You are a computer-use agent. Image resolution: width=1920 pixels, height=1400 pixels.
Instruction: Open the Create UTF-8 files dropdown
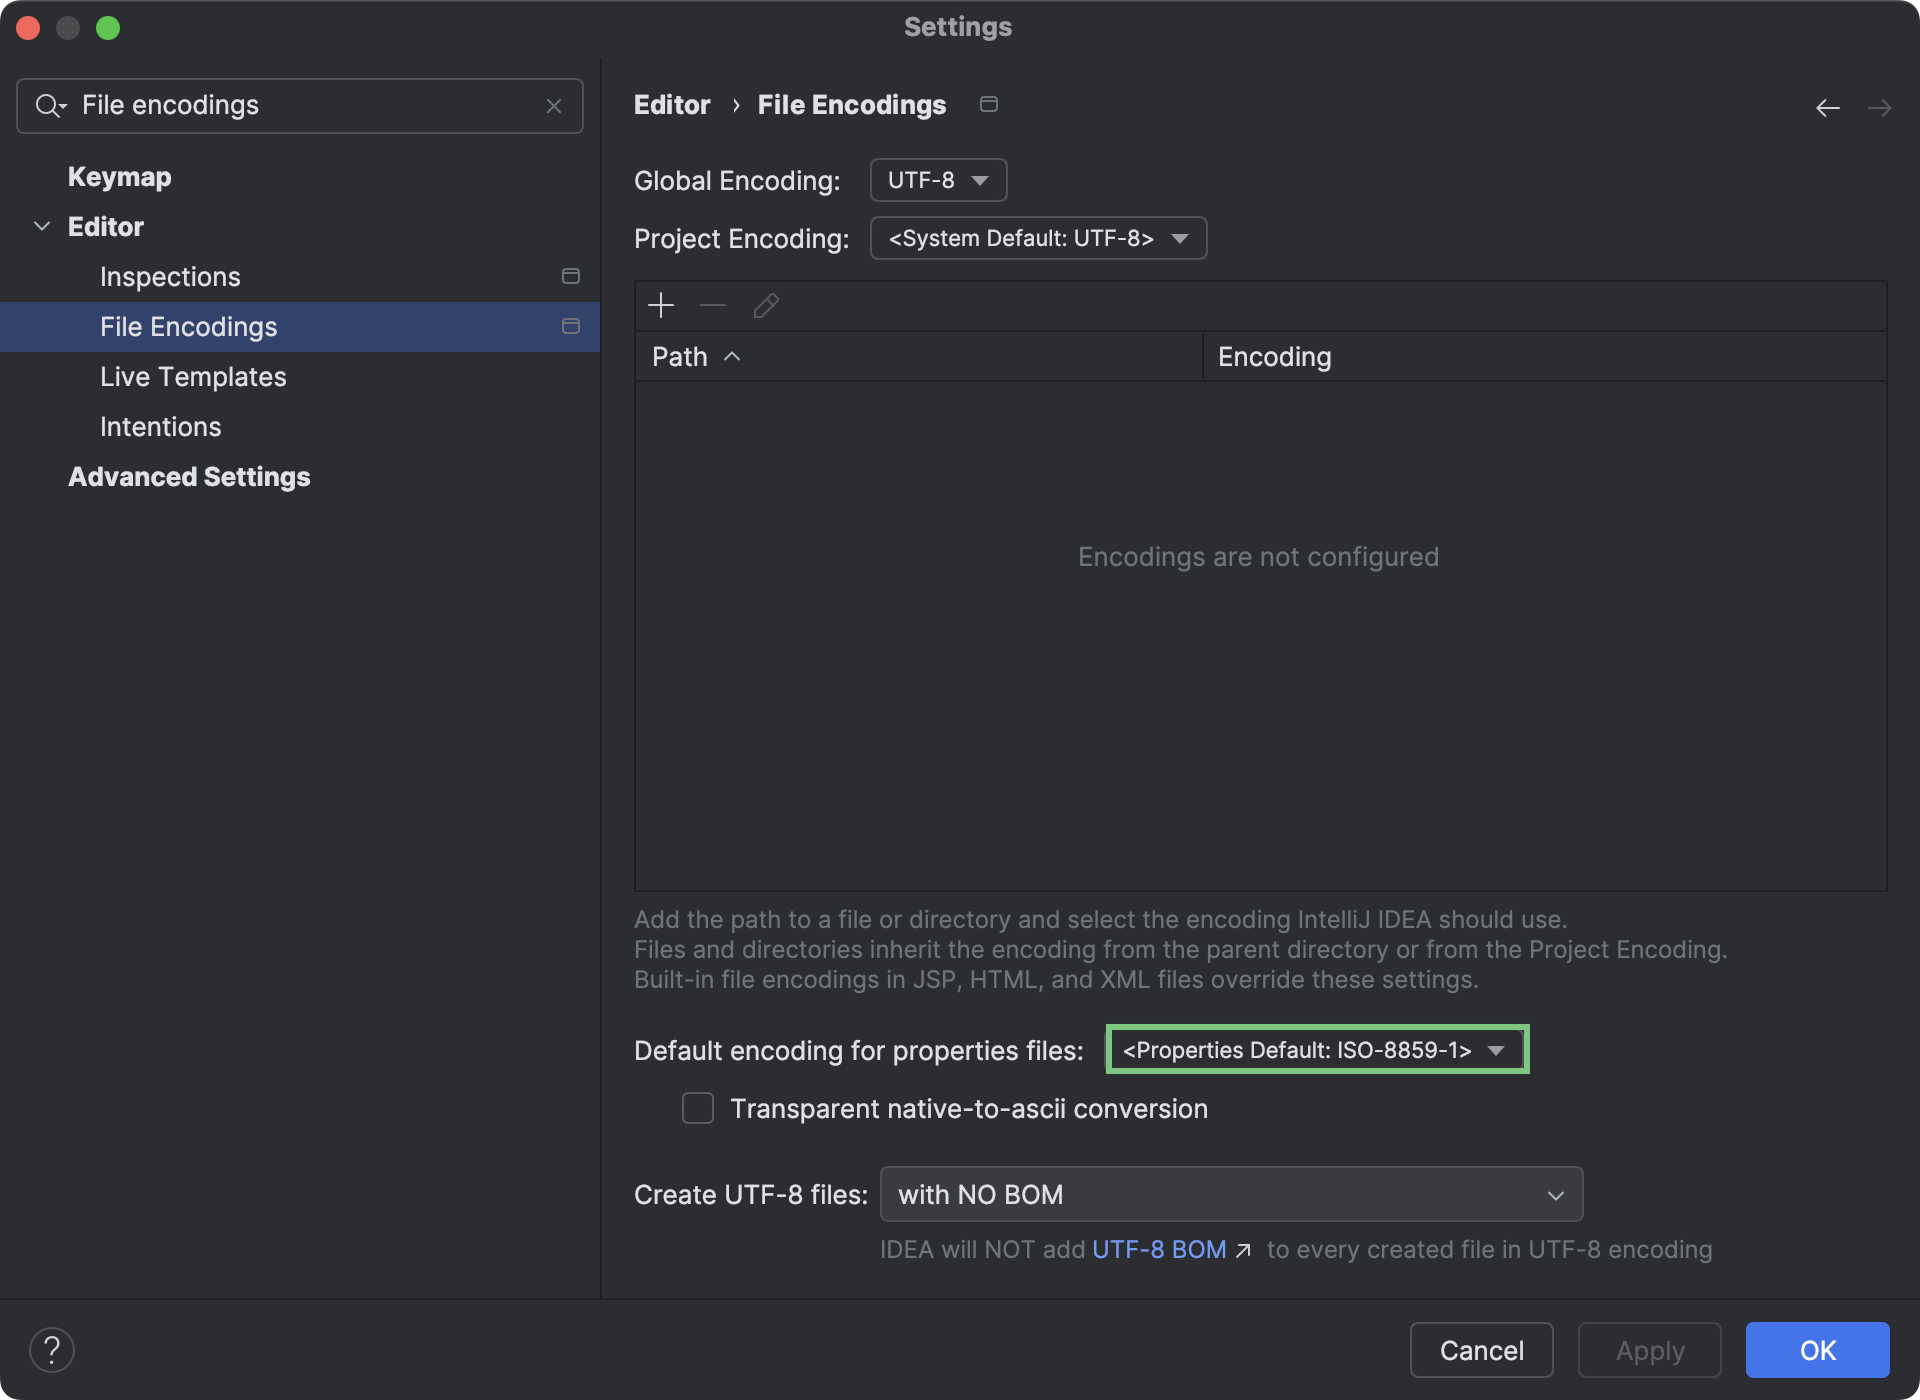1230,1193
